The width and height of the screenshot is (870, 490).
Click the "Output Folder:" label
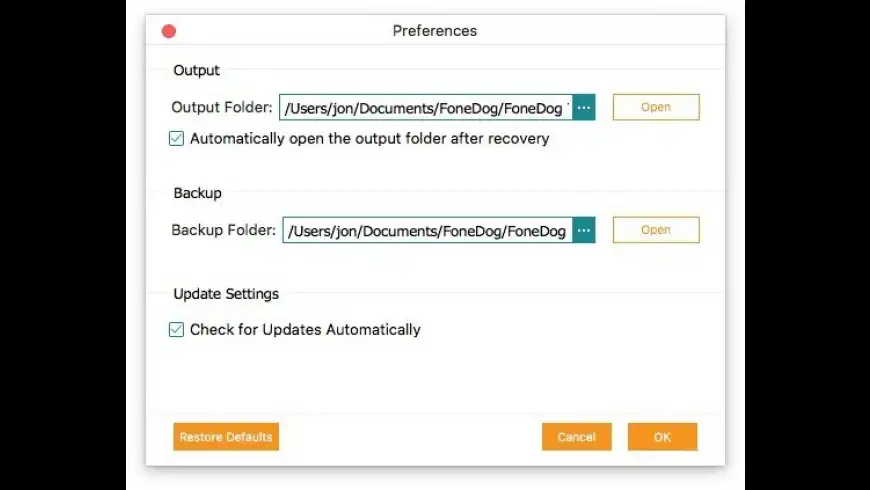tap(222, 107)
